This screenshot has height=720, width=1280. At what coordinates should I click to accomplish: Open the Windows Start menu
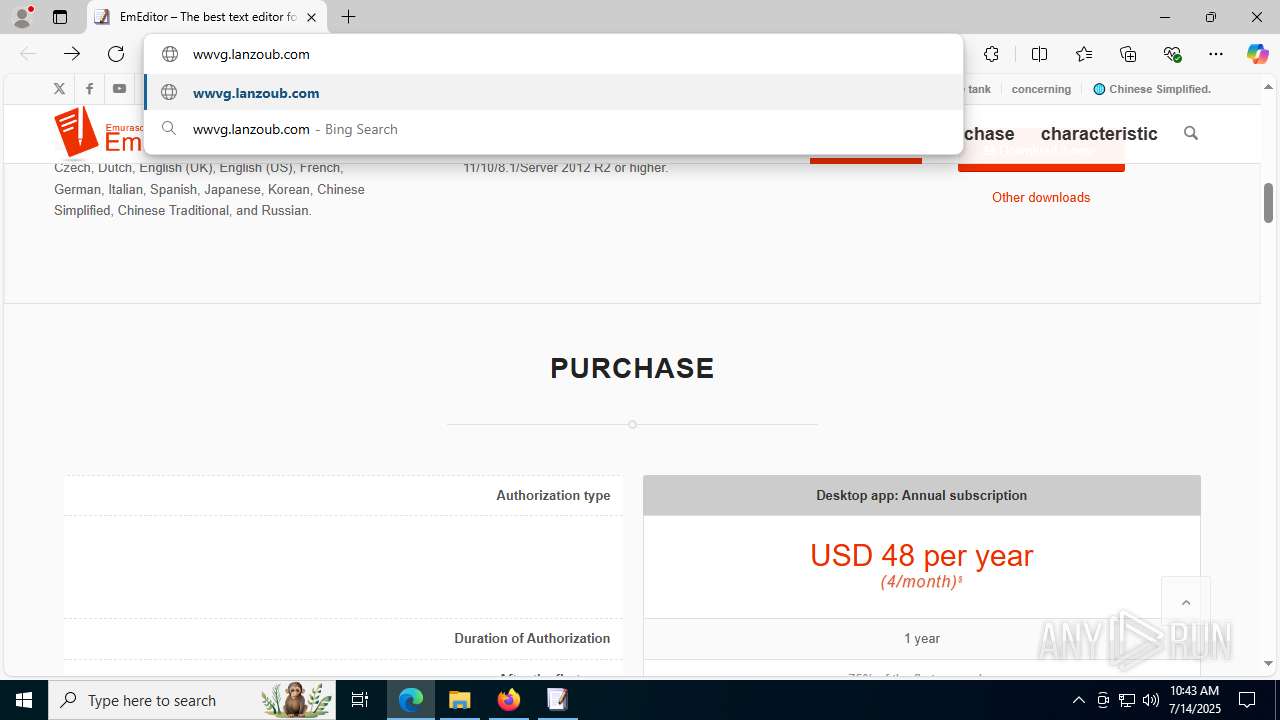tap(24, 700)
